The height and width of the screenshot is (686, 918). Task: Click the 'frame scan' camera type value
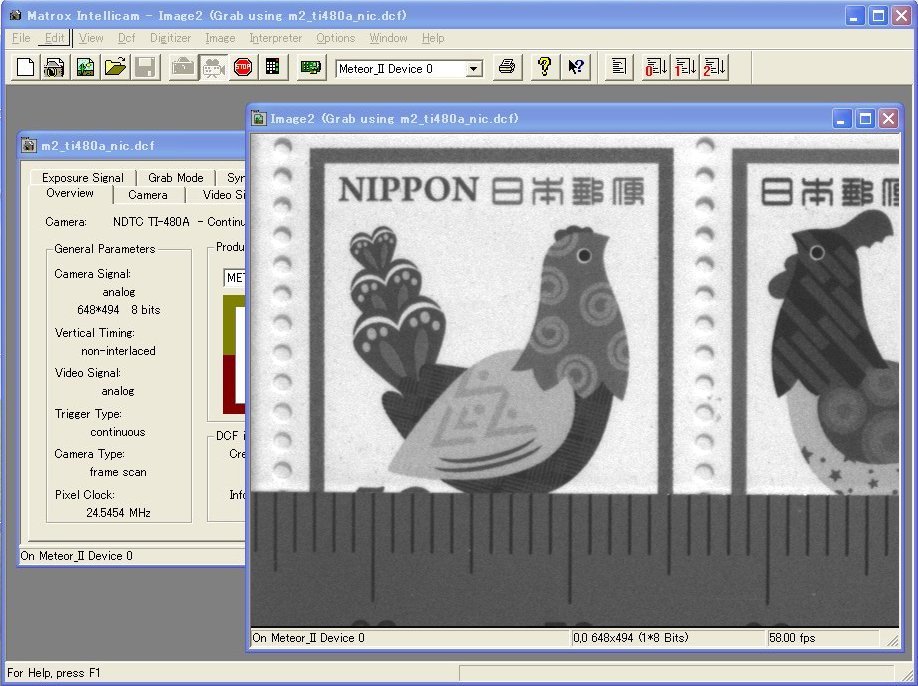click(118, 472)
